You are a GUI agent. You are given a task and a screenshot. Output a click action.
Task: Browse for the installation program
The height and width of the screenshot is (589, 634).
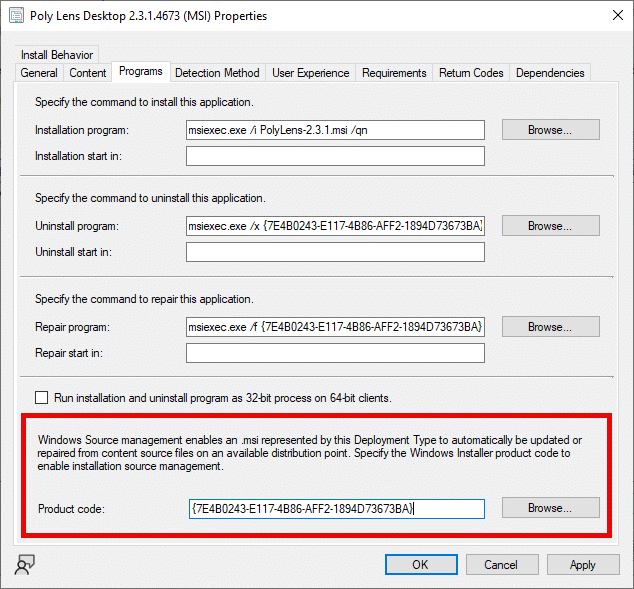pos(550,130)
